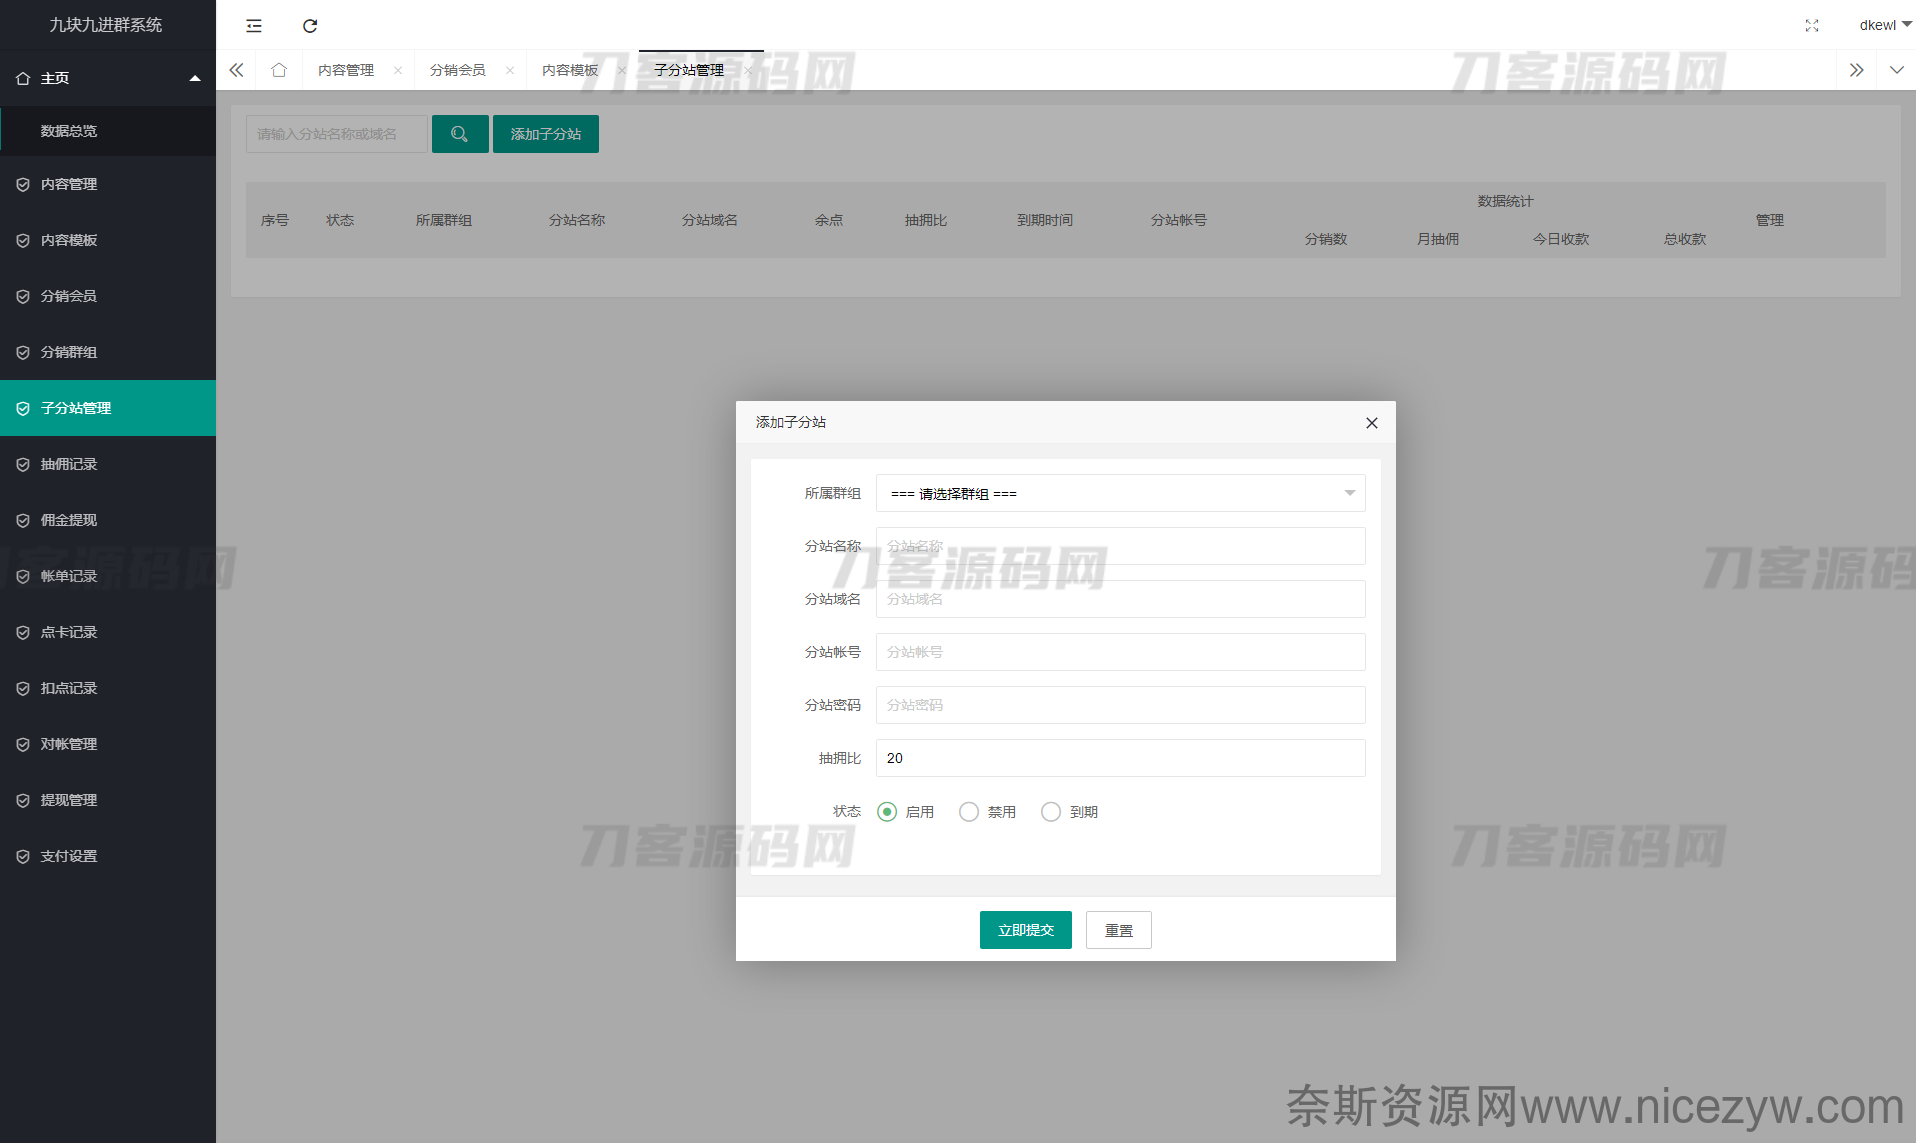Collapse the 主页 sidebar section
This screenshot has width=1916, height=1143.
[x=108, y=78]
